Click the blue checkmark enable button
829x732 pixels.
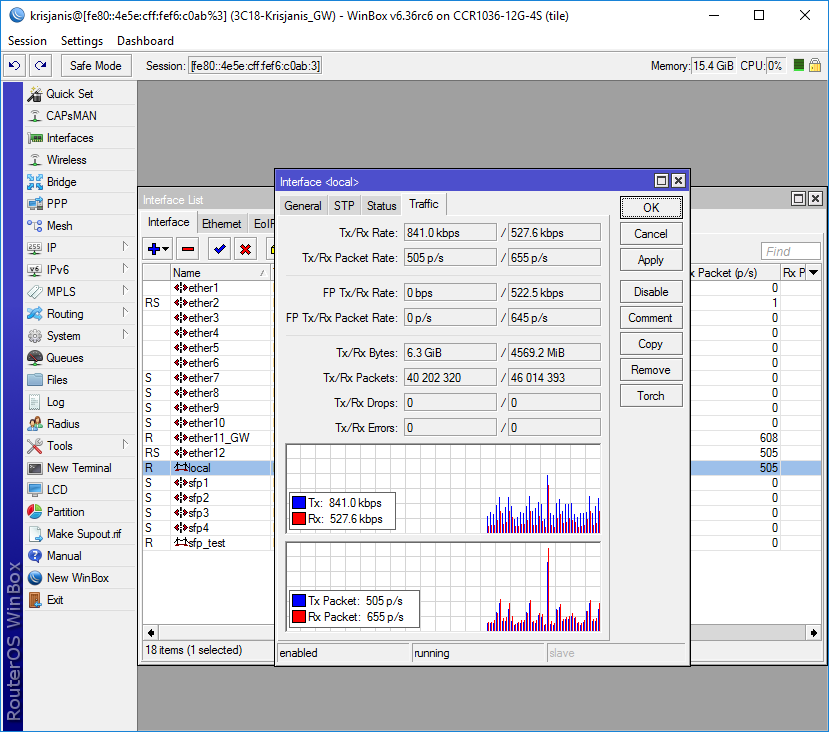219,248
